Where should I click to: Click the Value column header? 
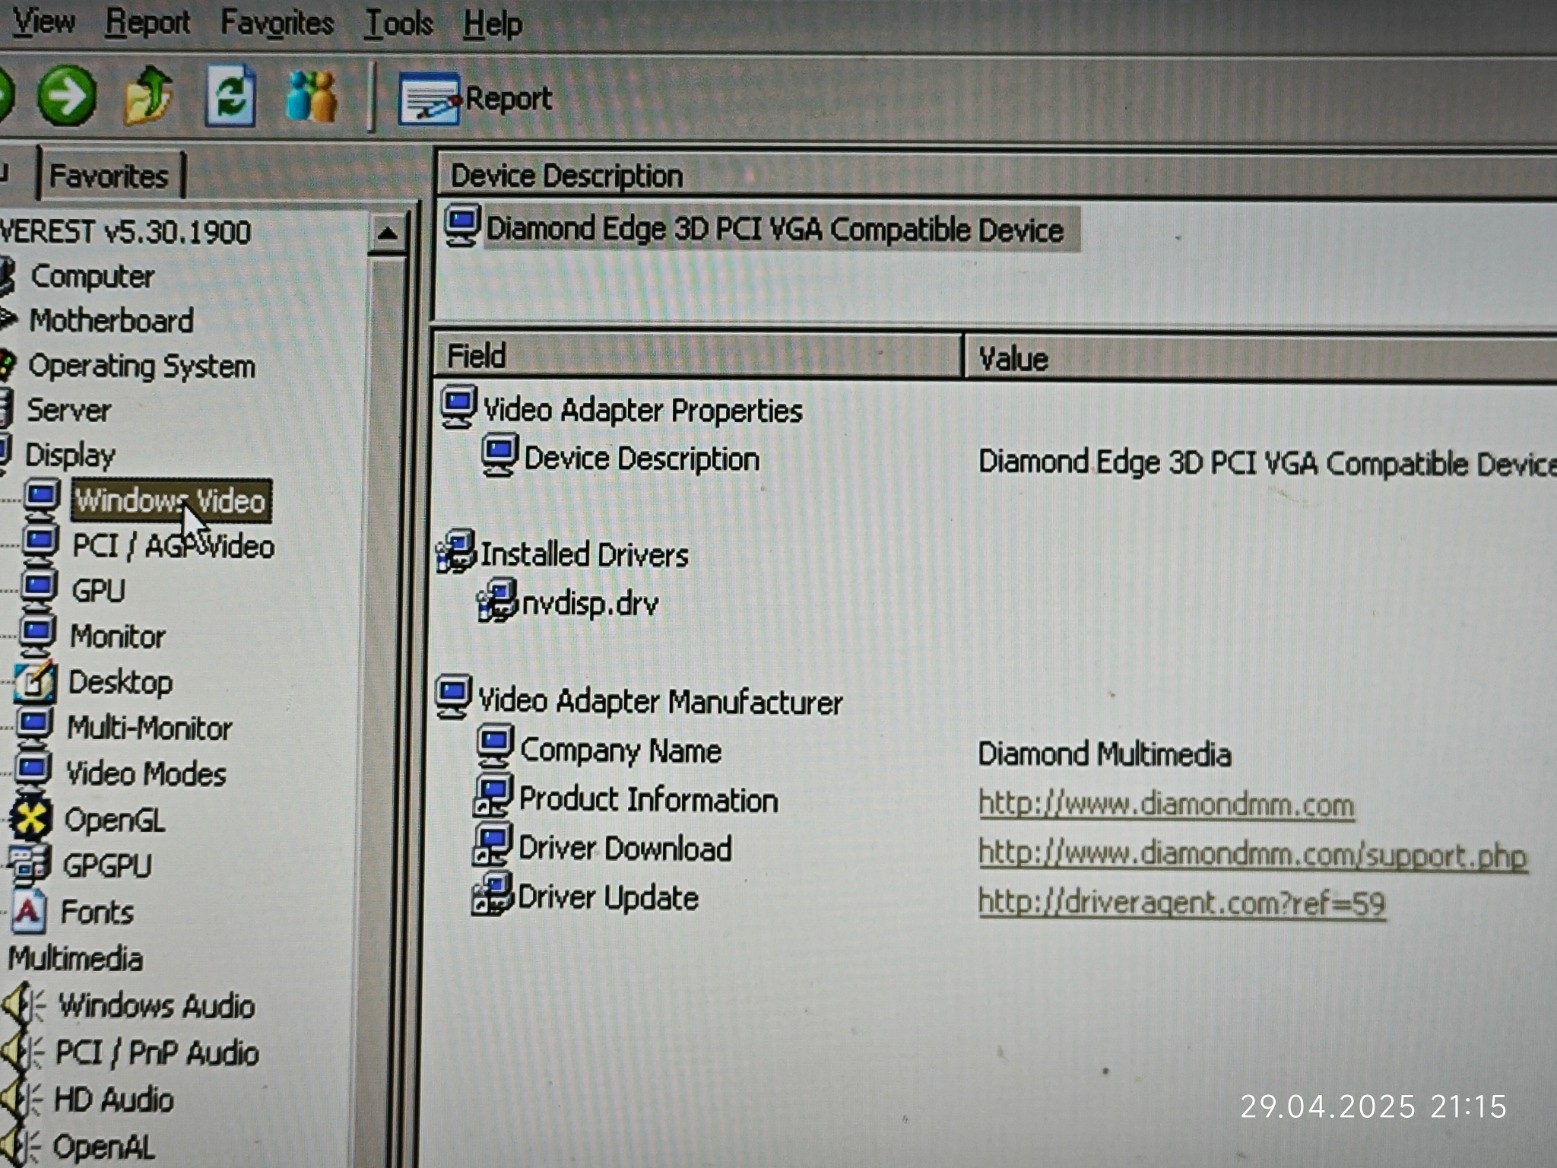click(1260, 358)
